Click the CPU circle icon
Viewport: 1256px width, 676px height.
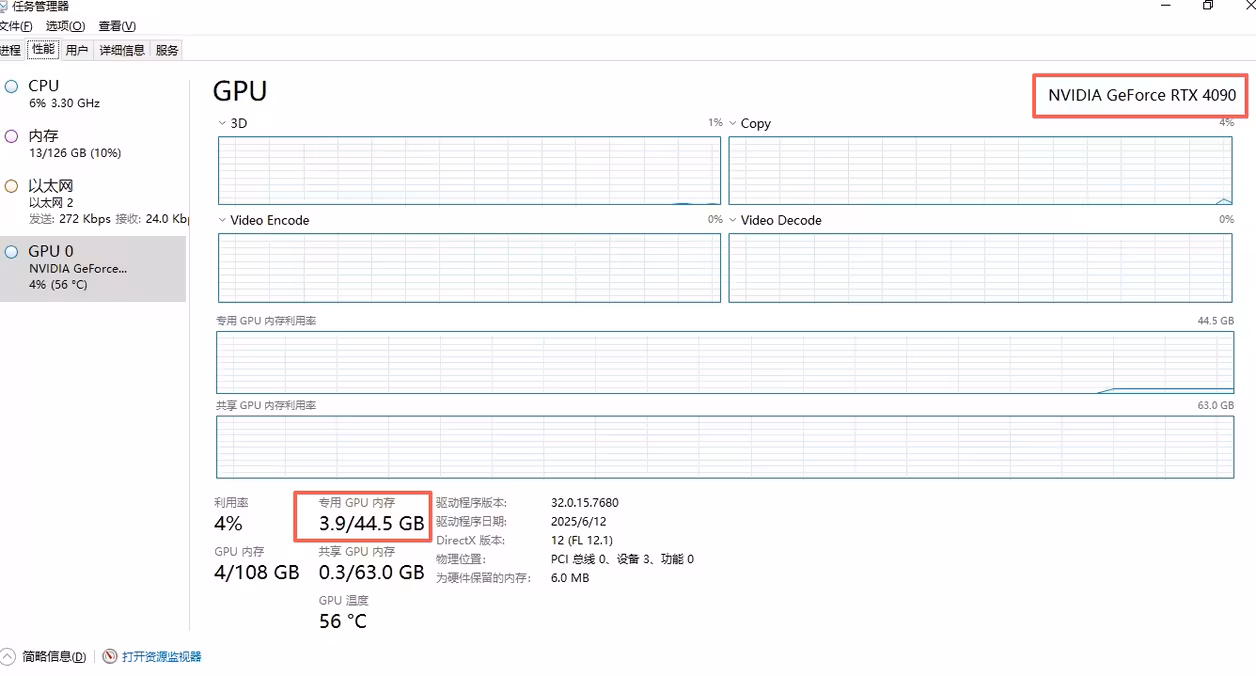(x=11, y=87)
